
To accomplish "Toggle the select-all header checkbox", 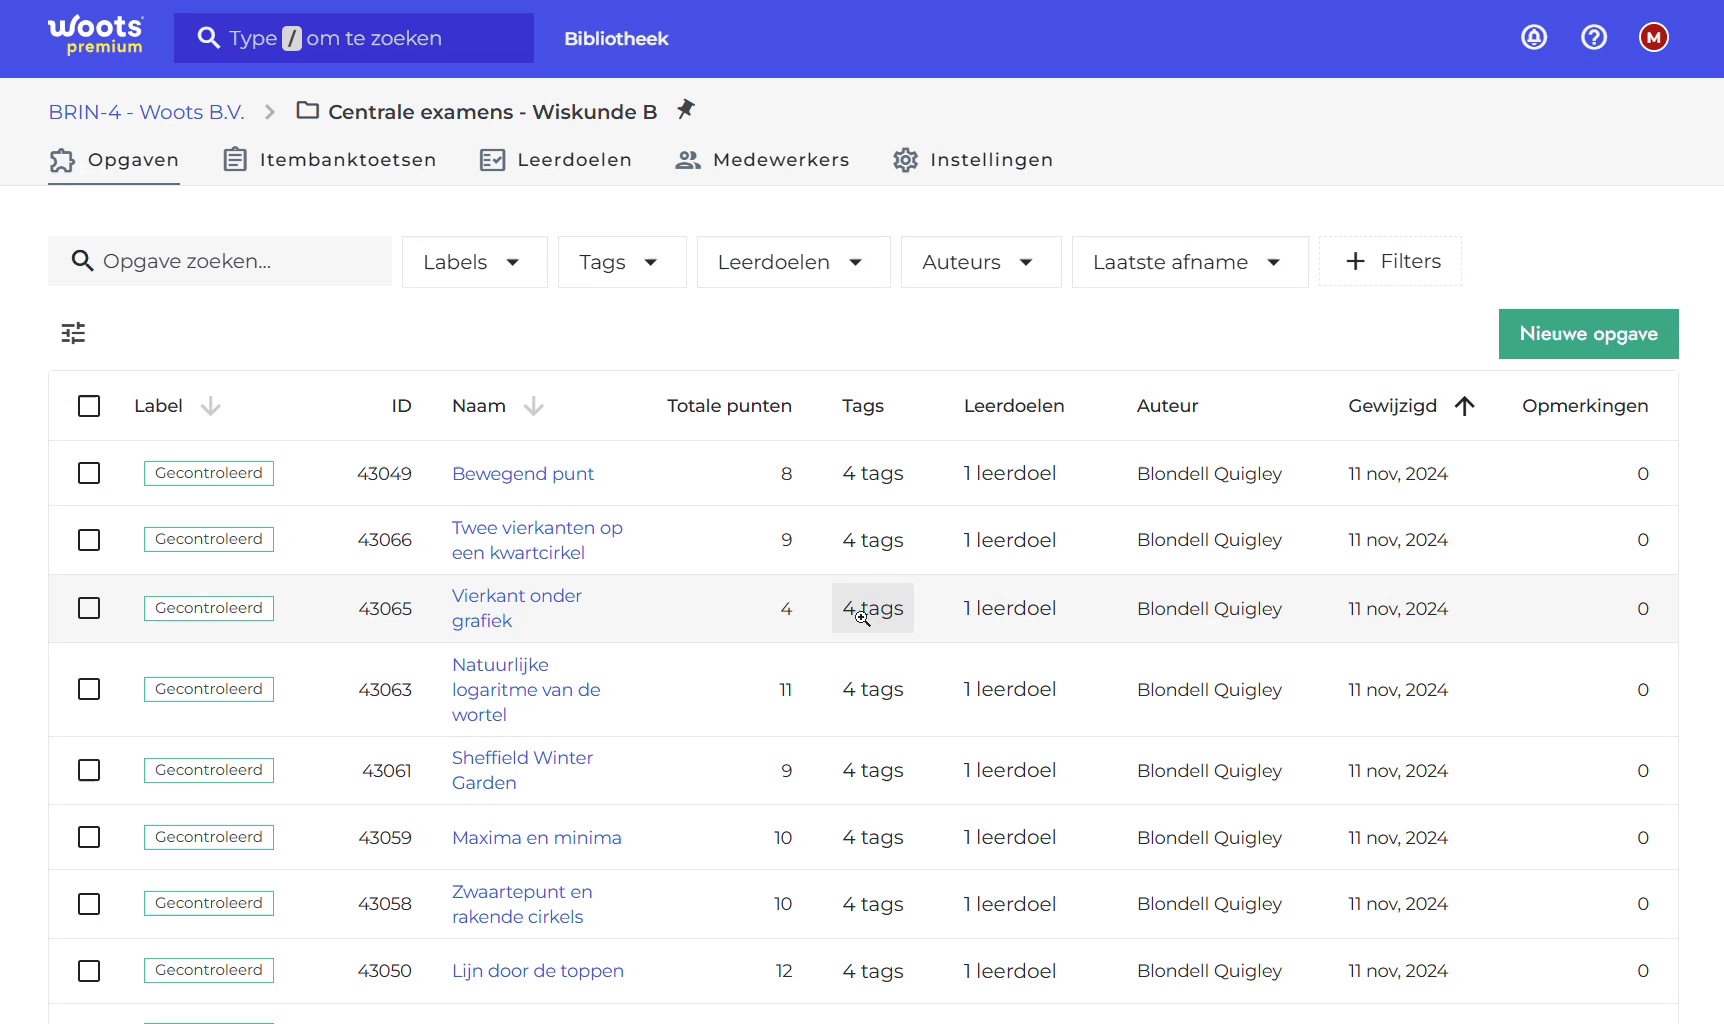I will click(89, 406).
